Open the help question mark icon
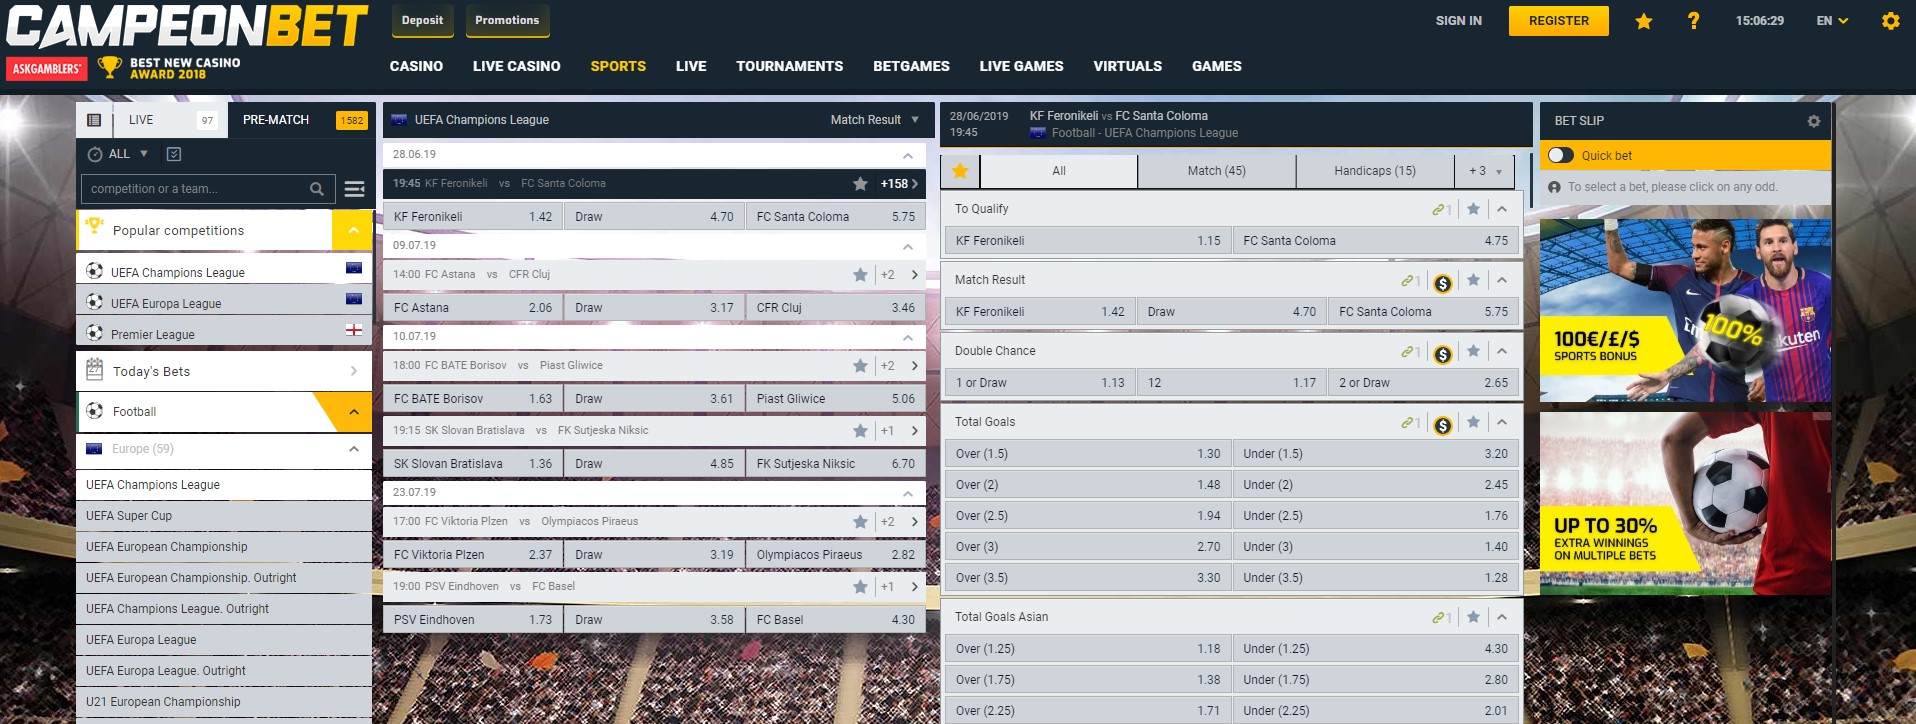Image resolution: width=1916 pixels, height=724 pixels. 1693,21
